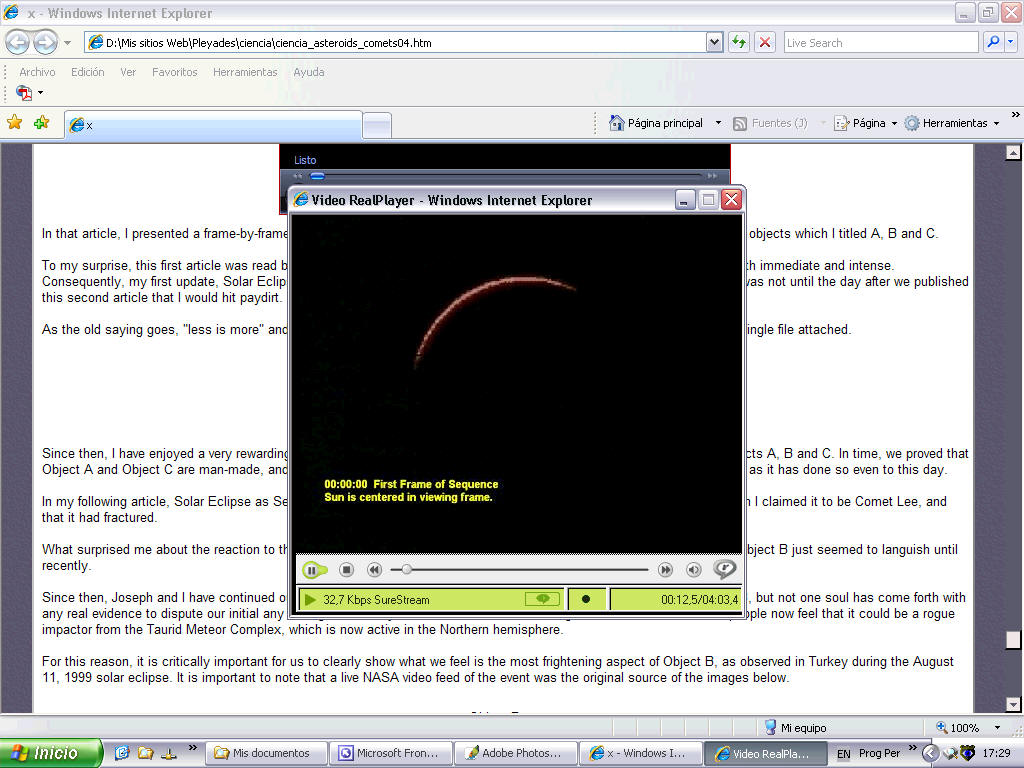Click the fast-forward button in RealPlayer
Image resolution: width=1024 pixels, height=768 pixels.
coord(665,570)
